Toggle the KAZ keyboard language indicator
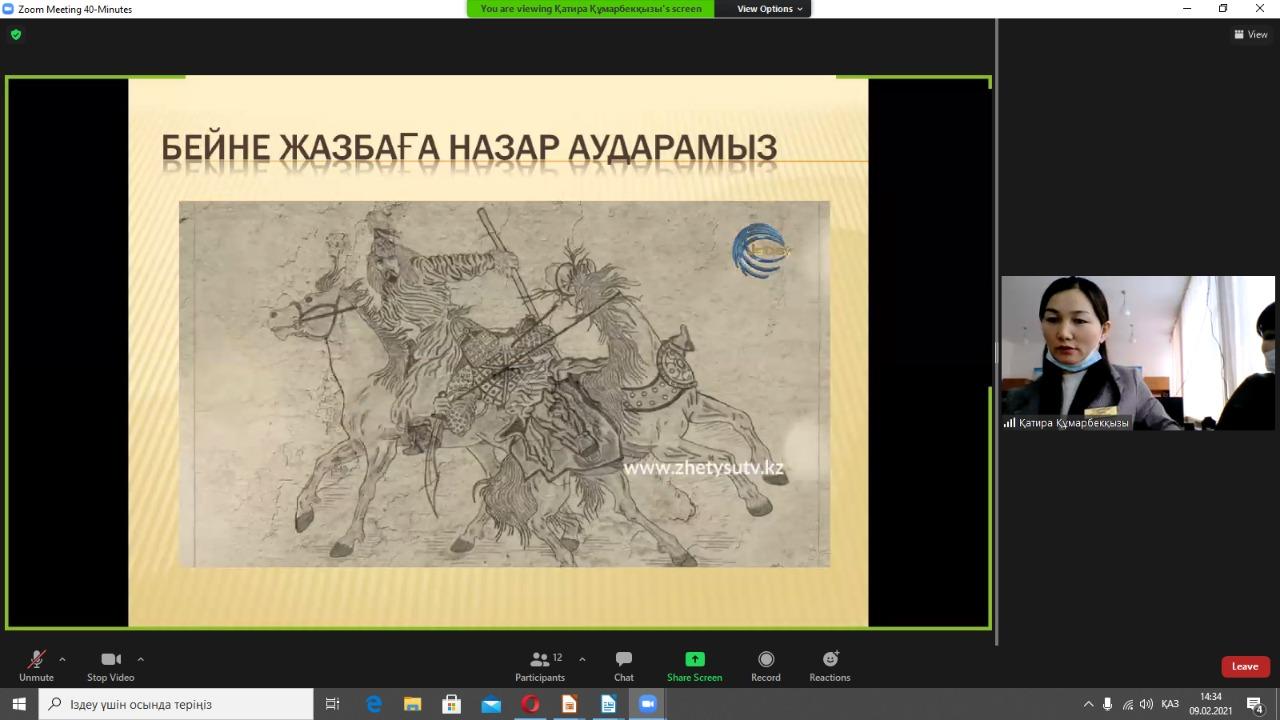This screenshot has width=1280, height=720. click(1169, 705)
